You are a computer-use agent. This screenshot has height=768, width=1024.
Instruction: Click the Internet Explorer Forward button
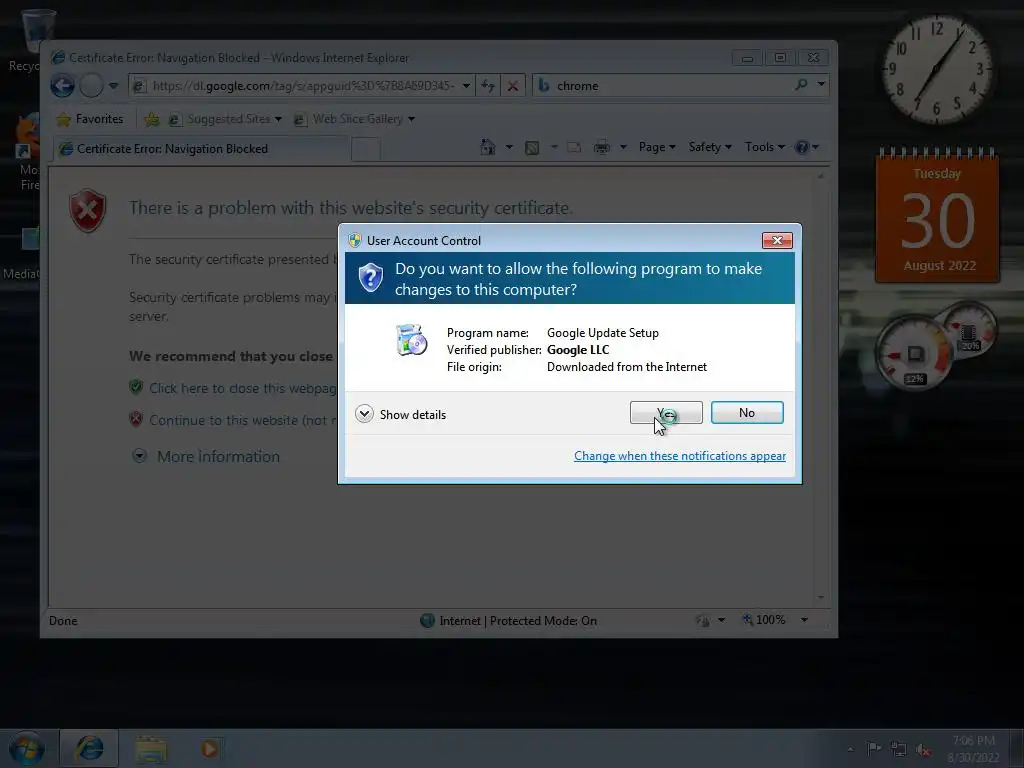[91, 86]
